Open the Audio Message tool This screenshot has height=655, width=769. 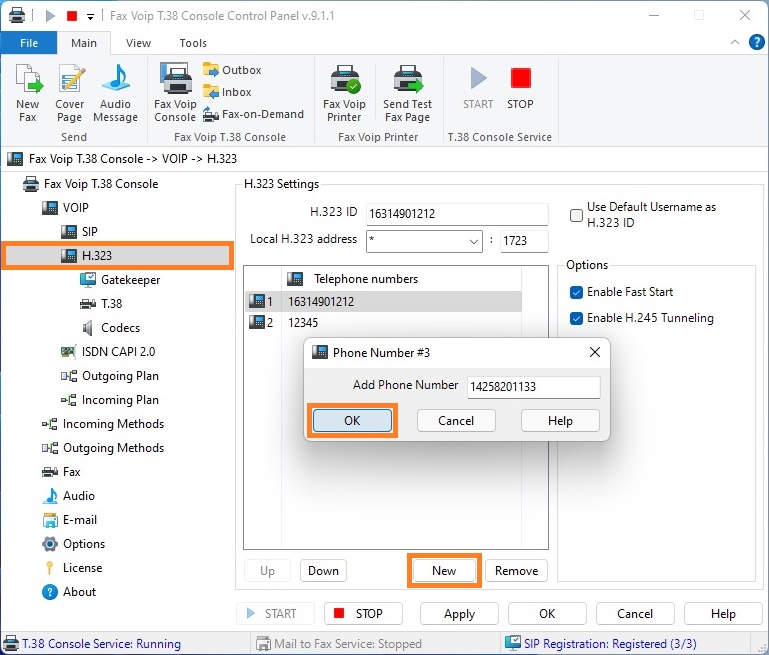(x=115, y=93)
